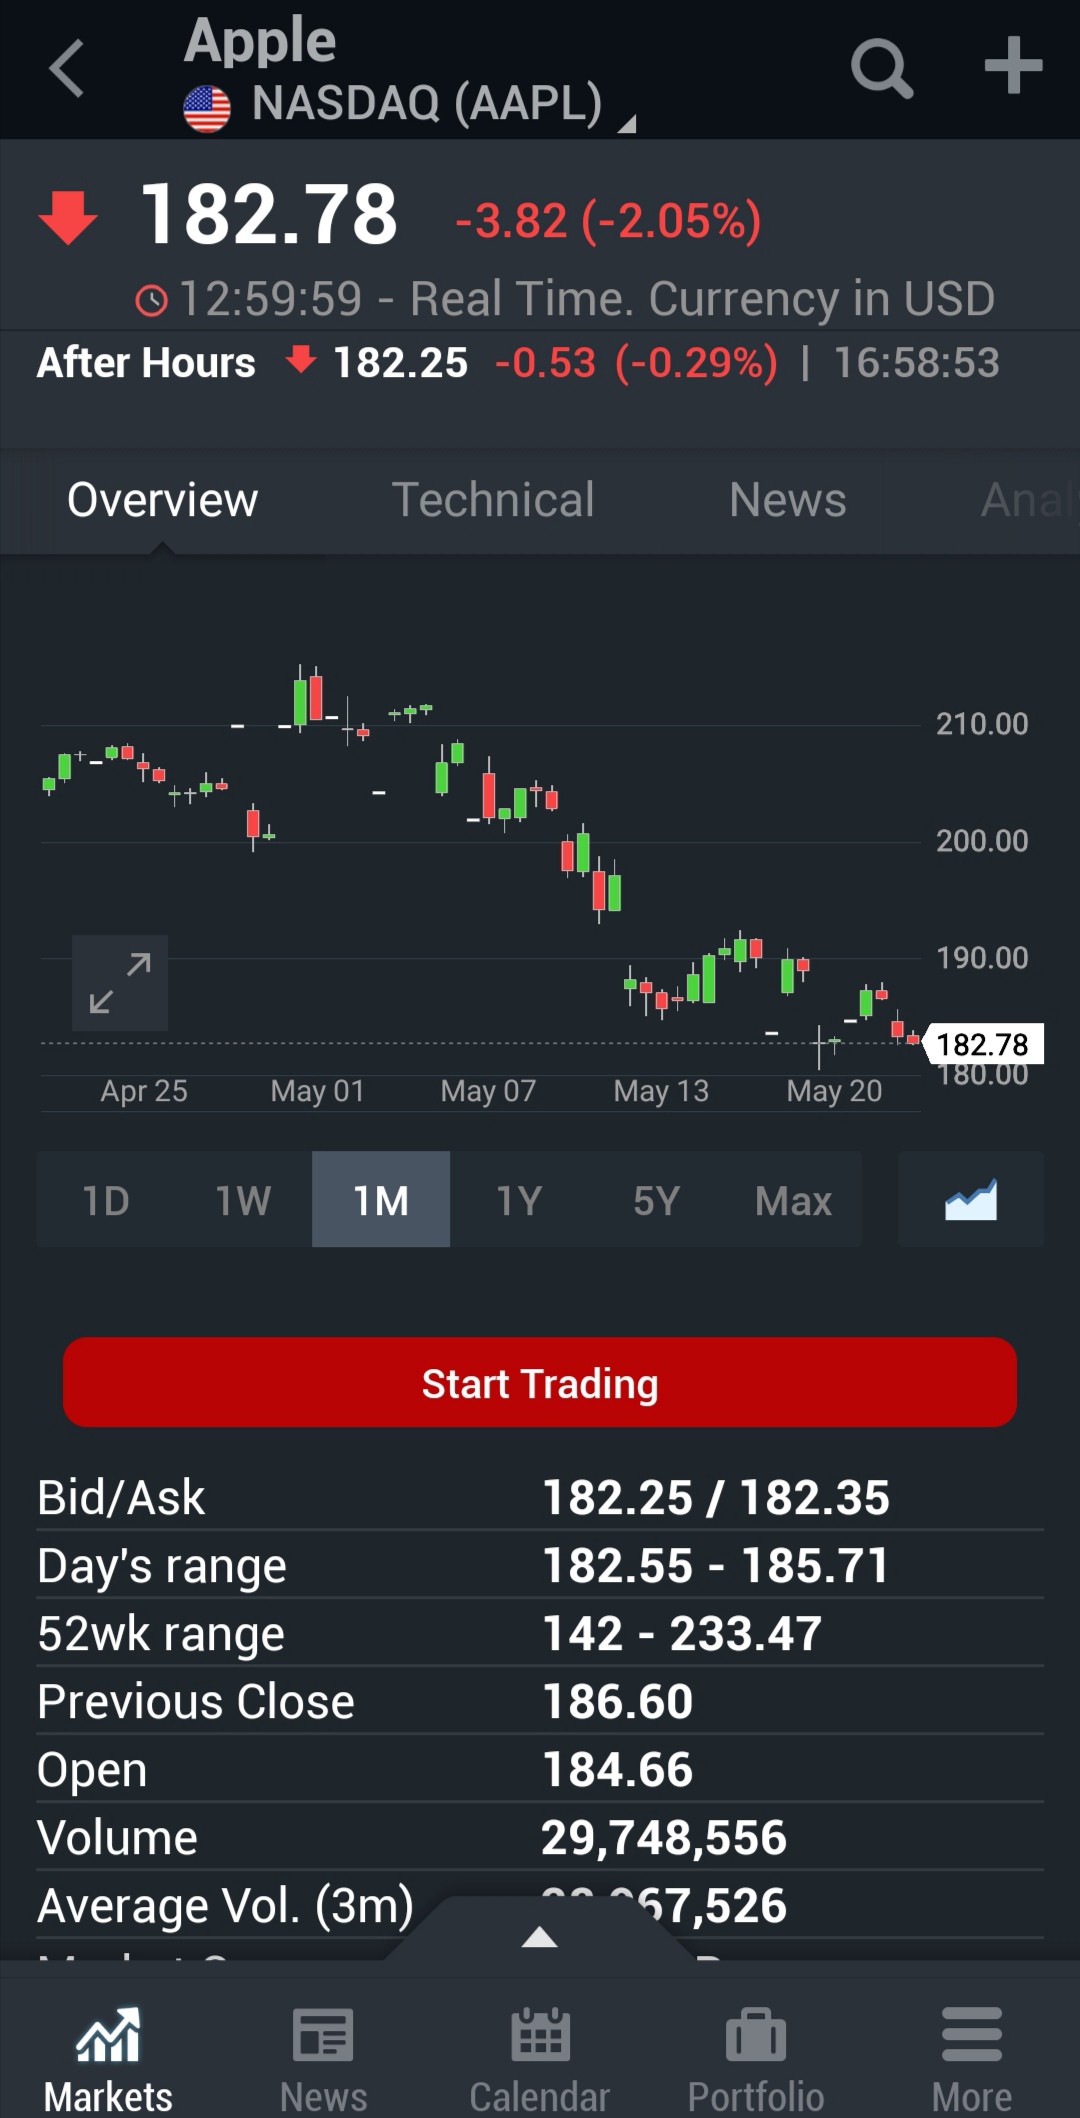
Task: Open the News tab under the quote
Action: click(788, 500)
